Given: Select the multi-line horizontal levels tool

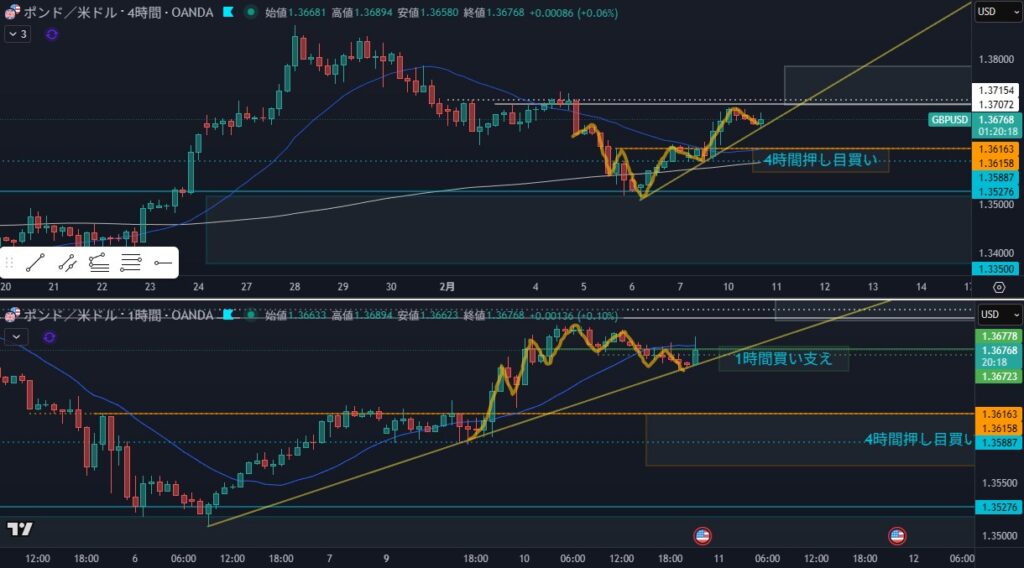Looking at the screenshot, I should pyautogui.click(x=130, y=264).
